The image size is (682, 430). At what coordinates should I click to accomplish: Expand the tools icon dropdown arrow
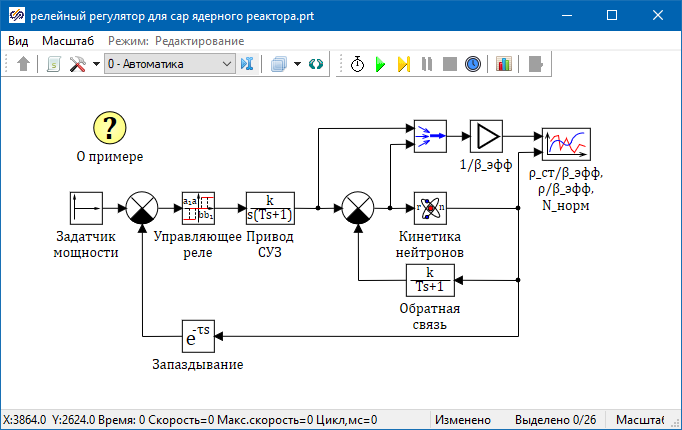(96, 64)
